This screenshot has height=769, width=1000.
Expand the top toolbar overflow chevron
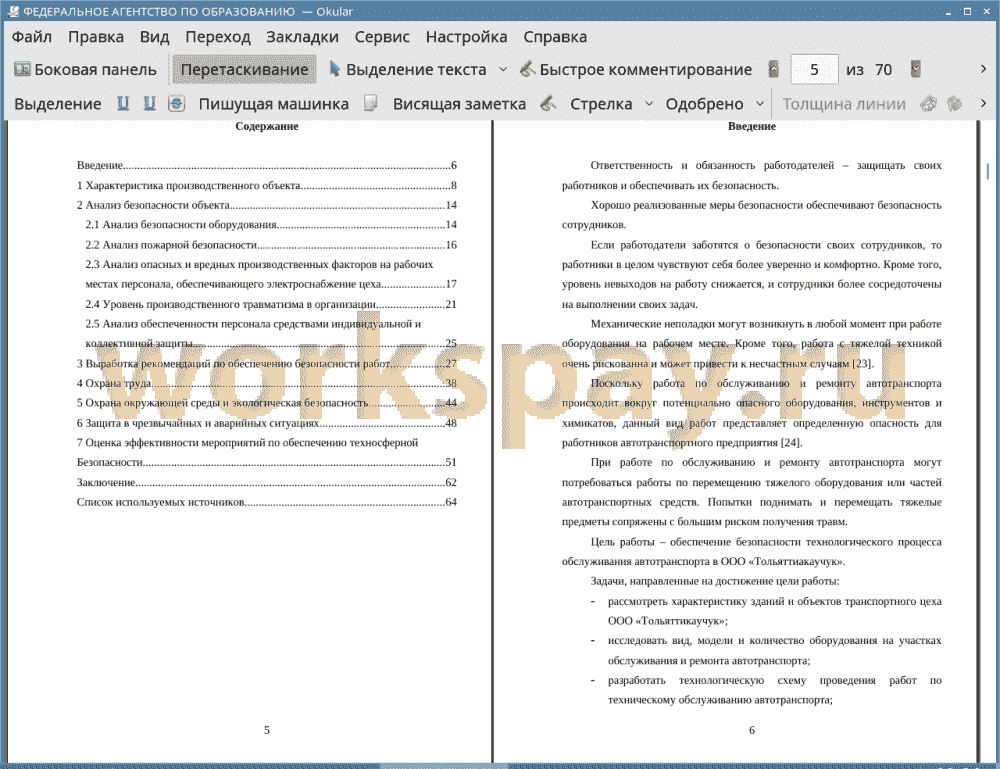[983, 69]
